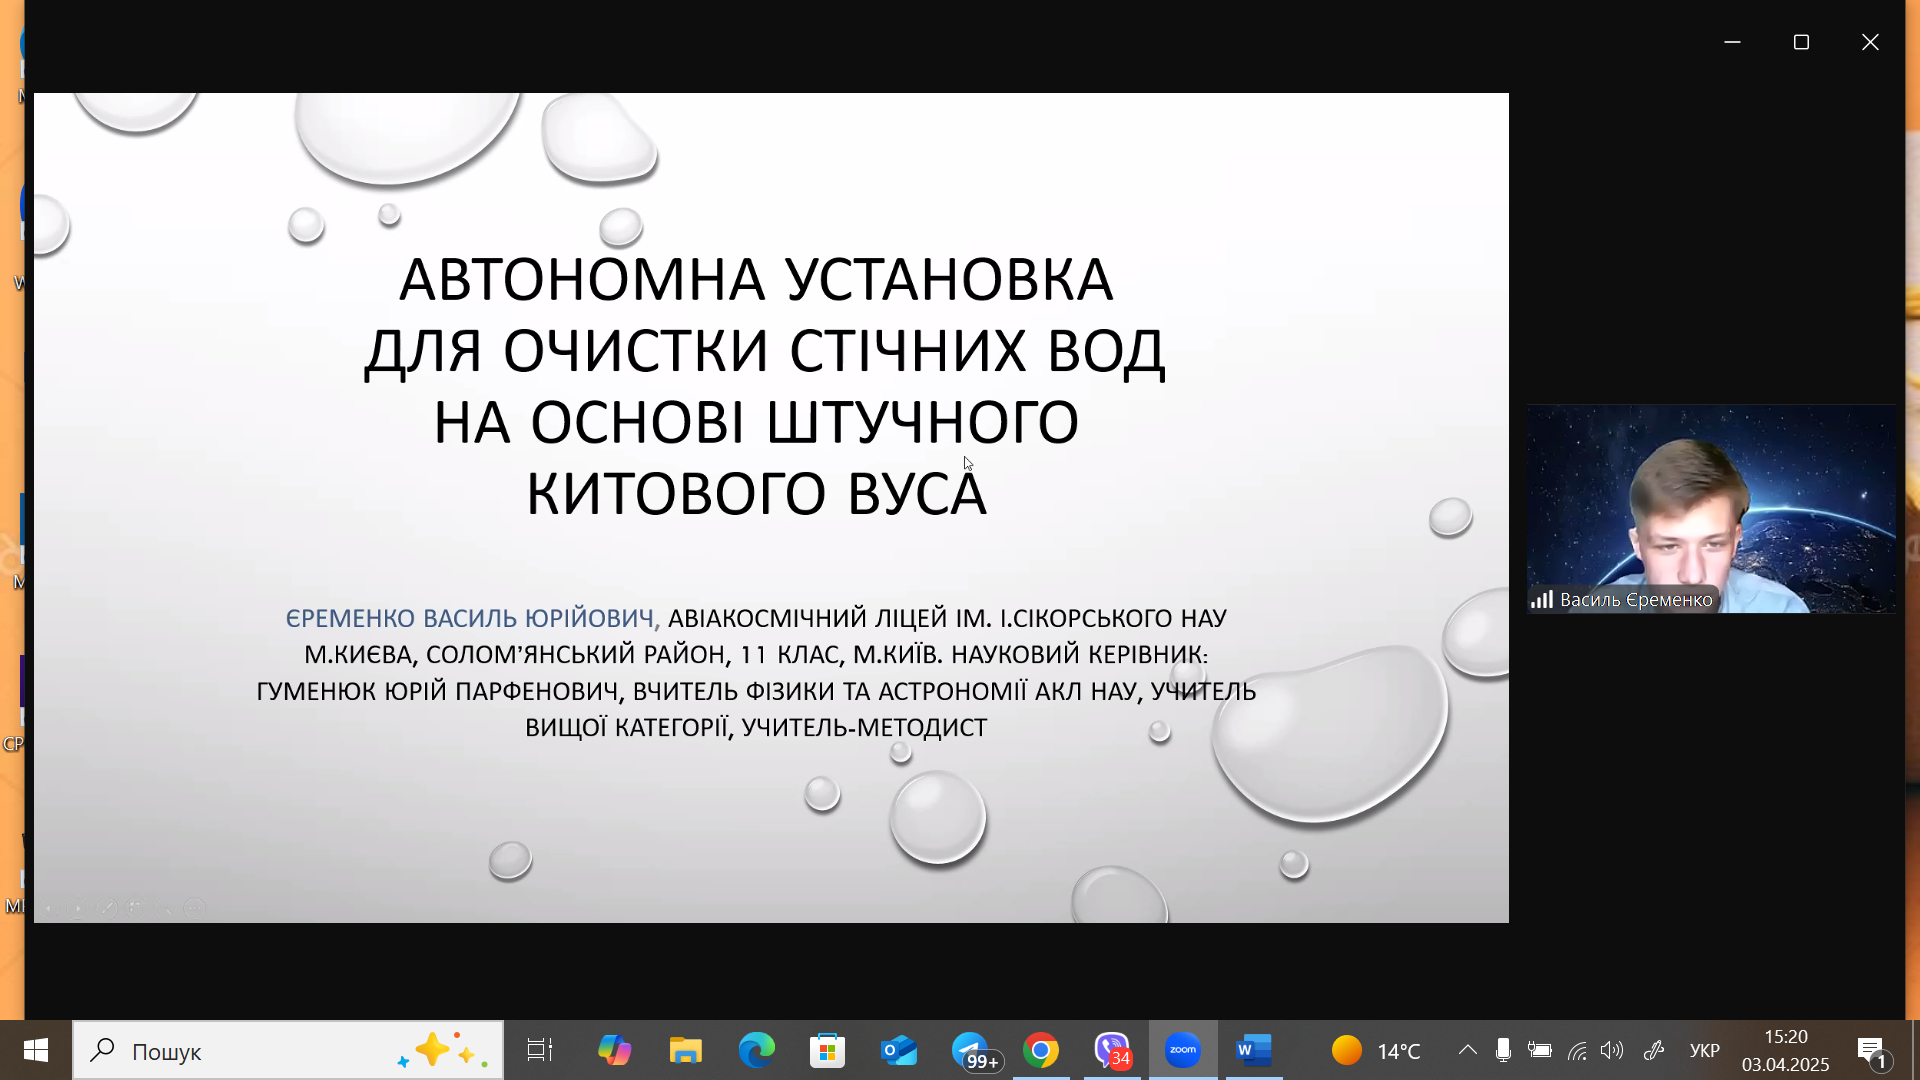This screenshot has width=1920, height=1080.
Task: Launch Google Chrome from the taskbar
Action: pos(1041,1050)
